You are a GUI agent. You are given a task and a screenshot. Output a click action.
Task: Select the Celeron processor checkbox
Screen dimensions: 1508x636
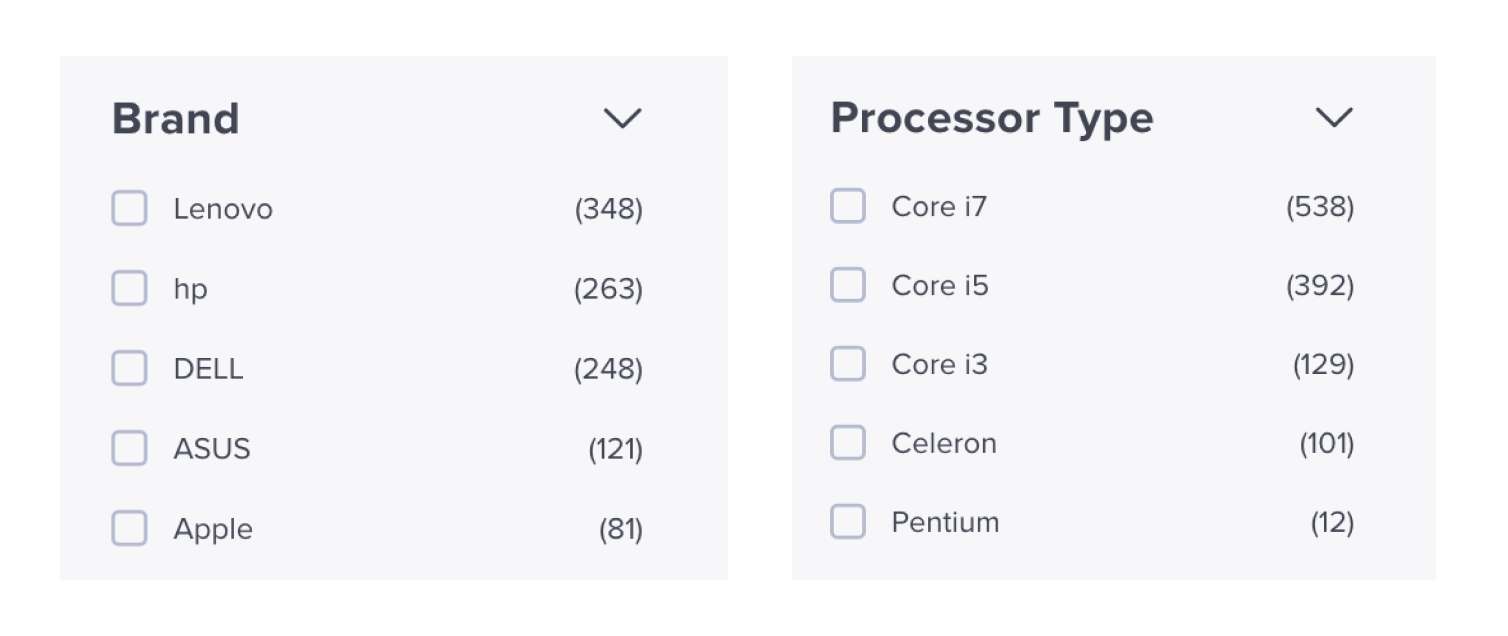(x=848, y=443)
